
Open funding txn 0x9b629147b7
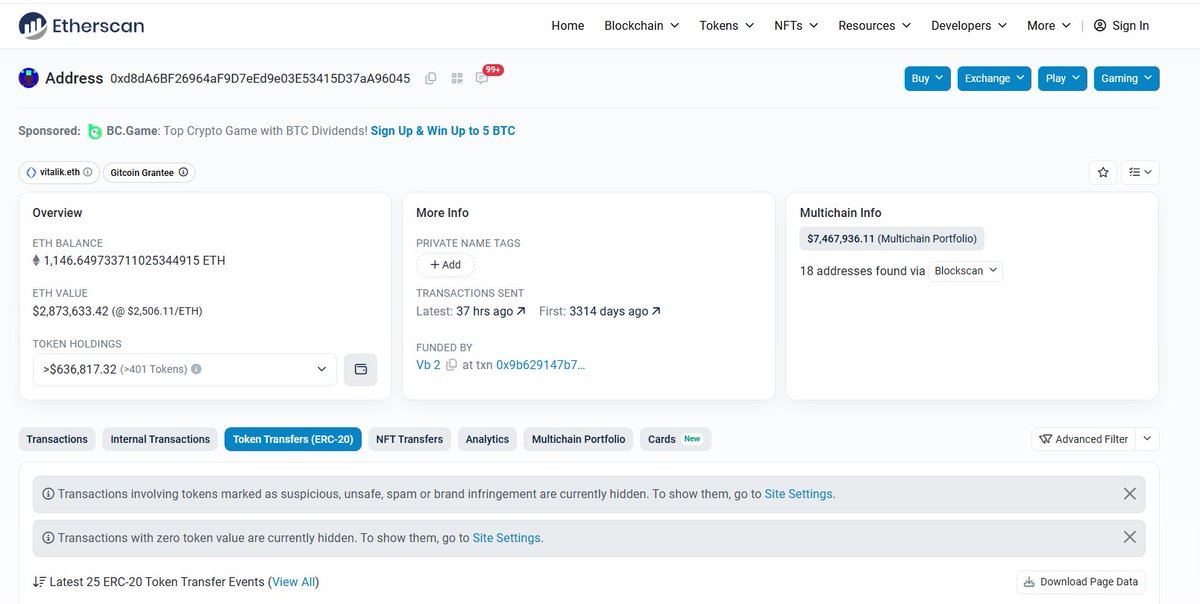click(541, 365)
